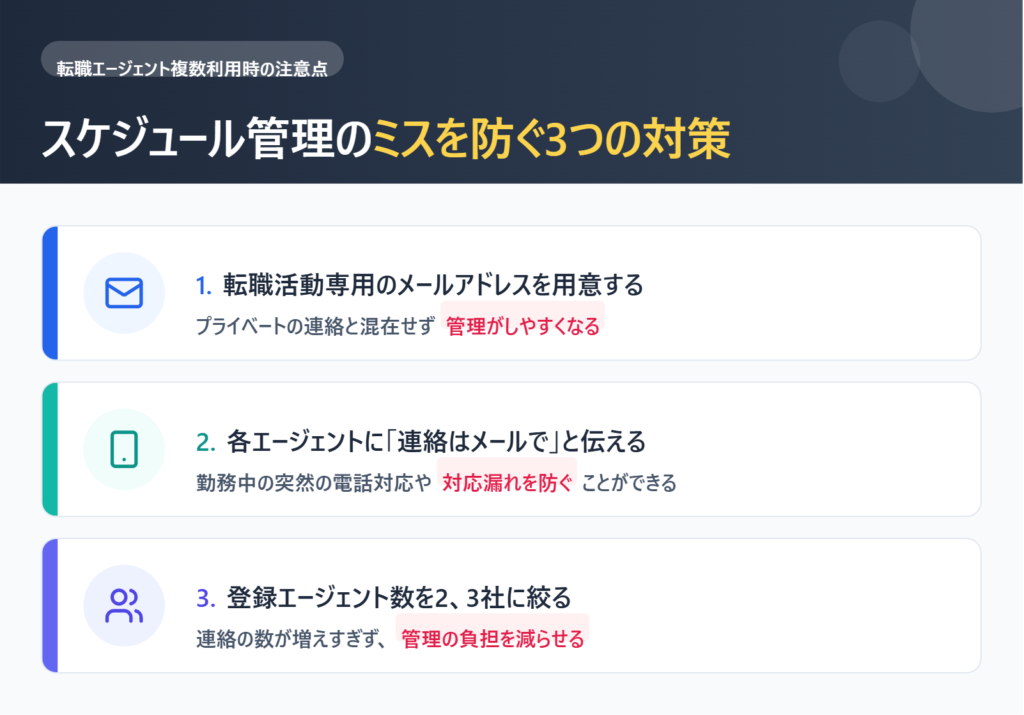Select heading 転職活動専用のメールアドレスを用意する
The width and height of the screenshot is (1024, 715).
(433, 285)
